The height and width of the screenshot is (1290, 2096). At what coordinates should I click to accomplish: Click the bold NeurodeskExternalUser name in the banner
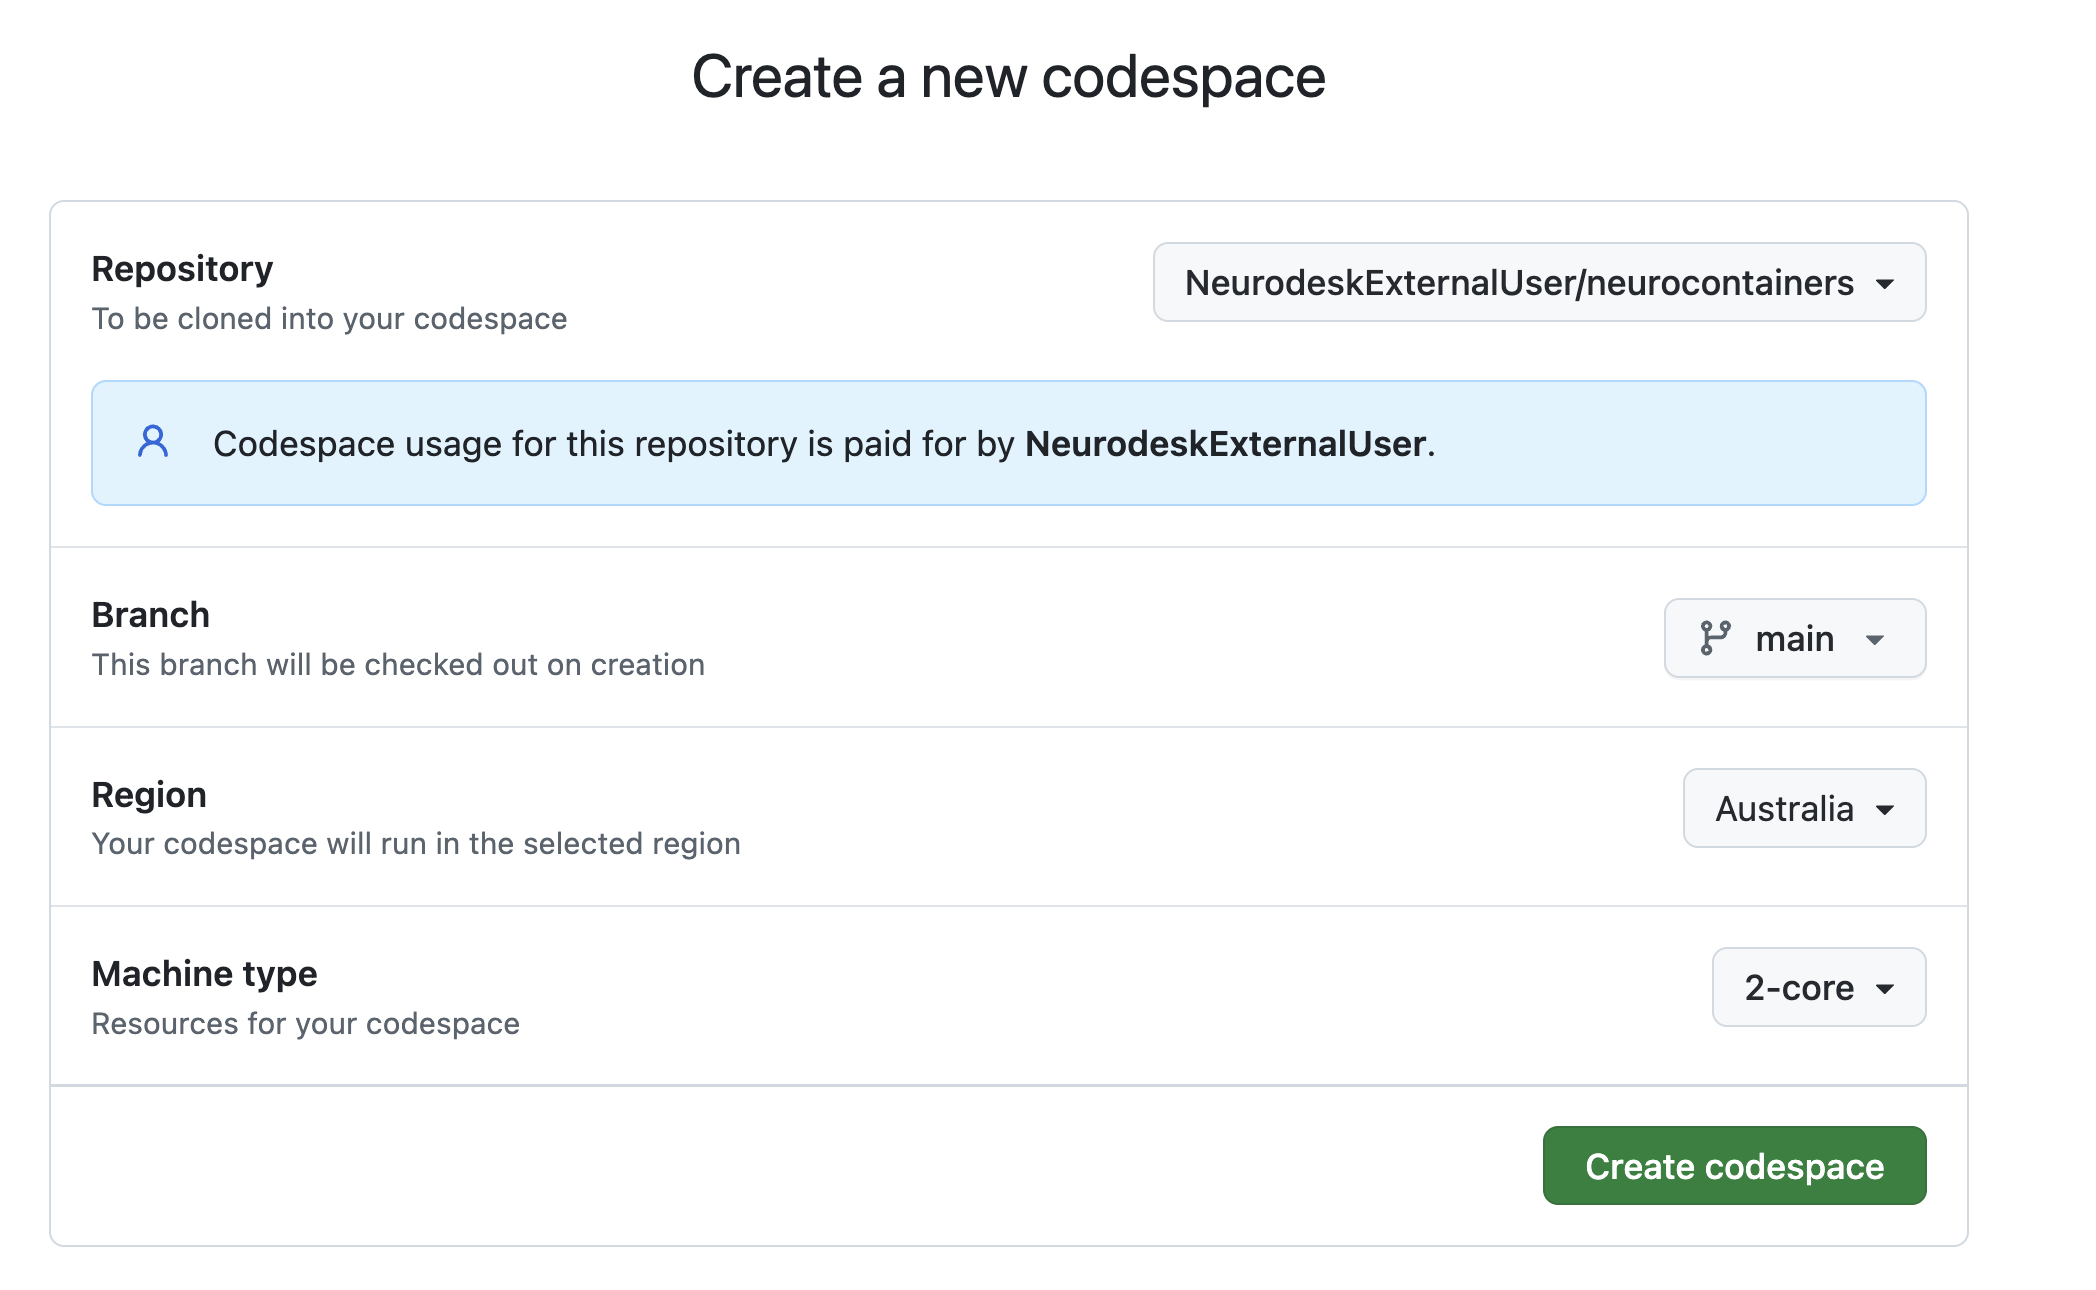(1225, 444)
